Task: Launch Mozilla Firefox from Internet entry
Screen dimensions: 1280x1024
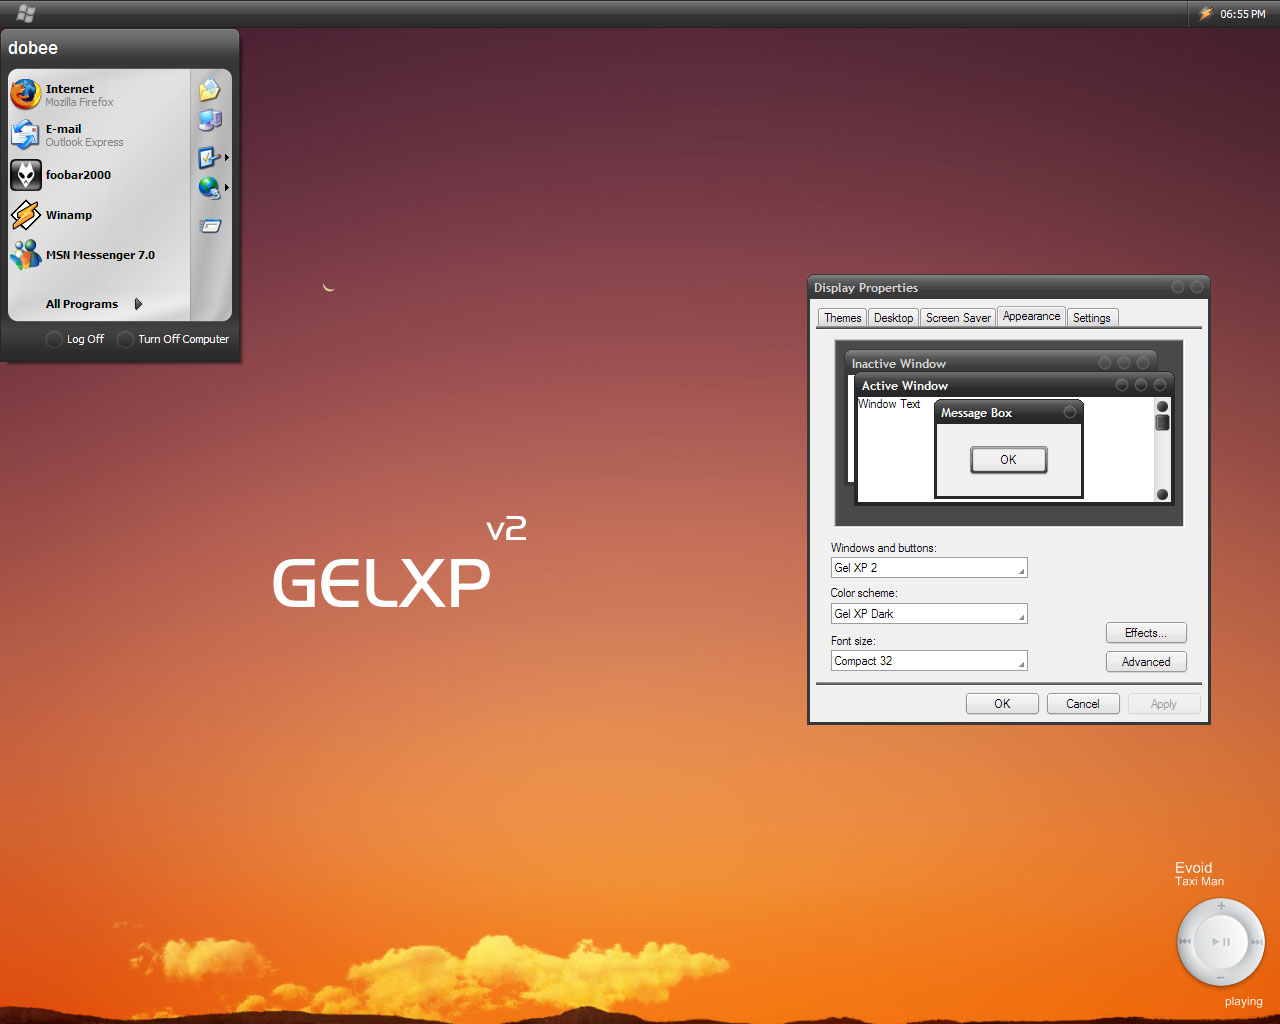Action: (98, 95)
